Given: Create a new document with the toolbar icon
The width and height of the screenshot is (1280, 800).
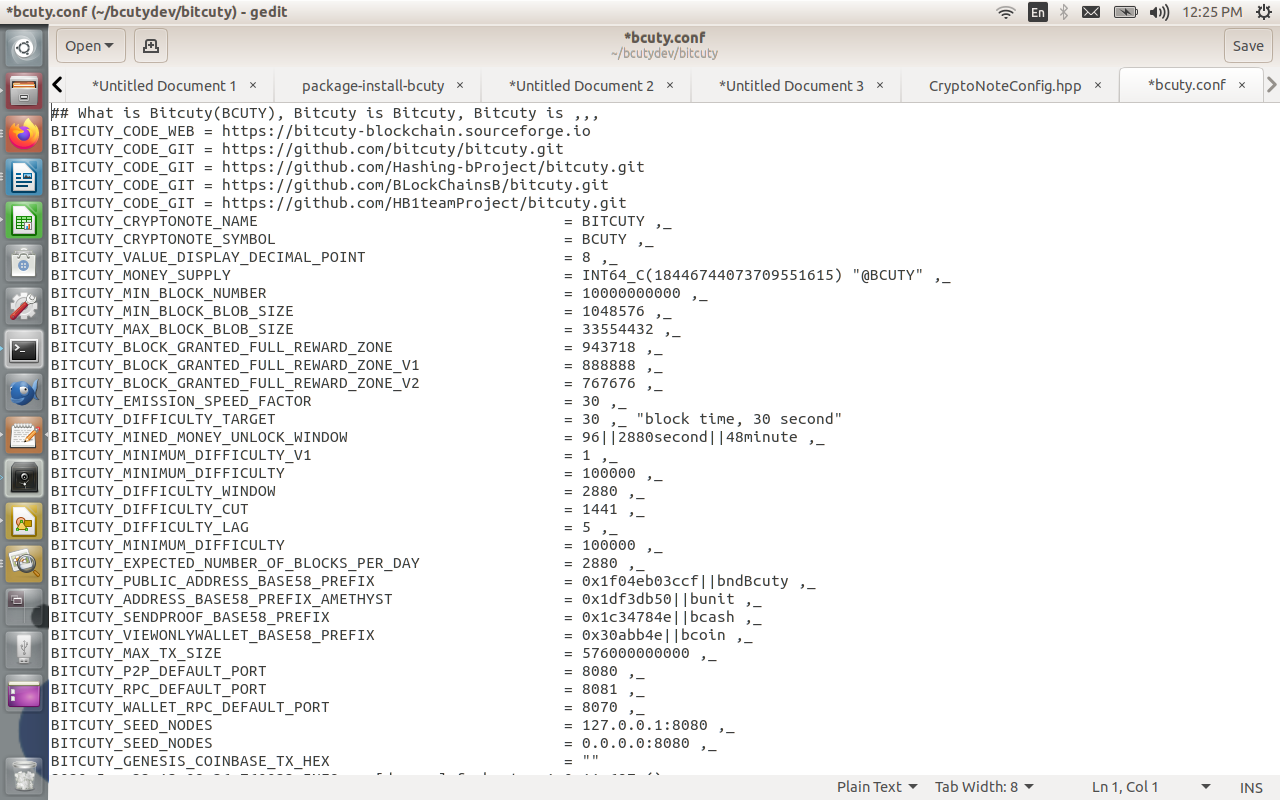Looking at the screenshot, I should [x=151, y=45].
